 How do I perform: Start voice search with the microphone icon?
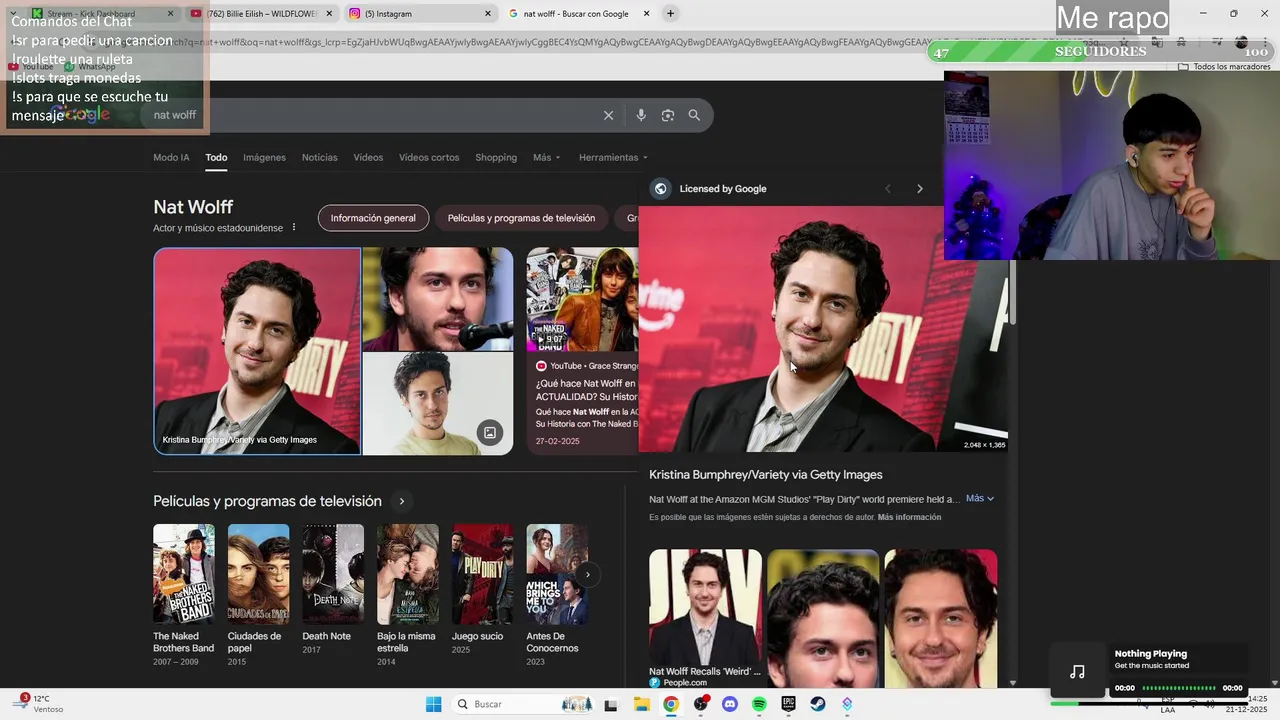click(x=641, y=115)
